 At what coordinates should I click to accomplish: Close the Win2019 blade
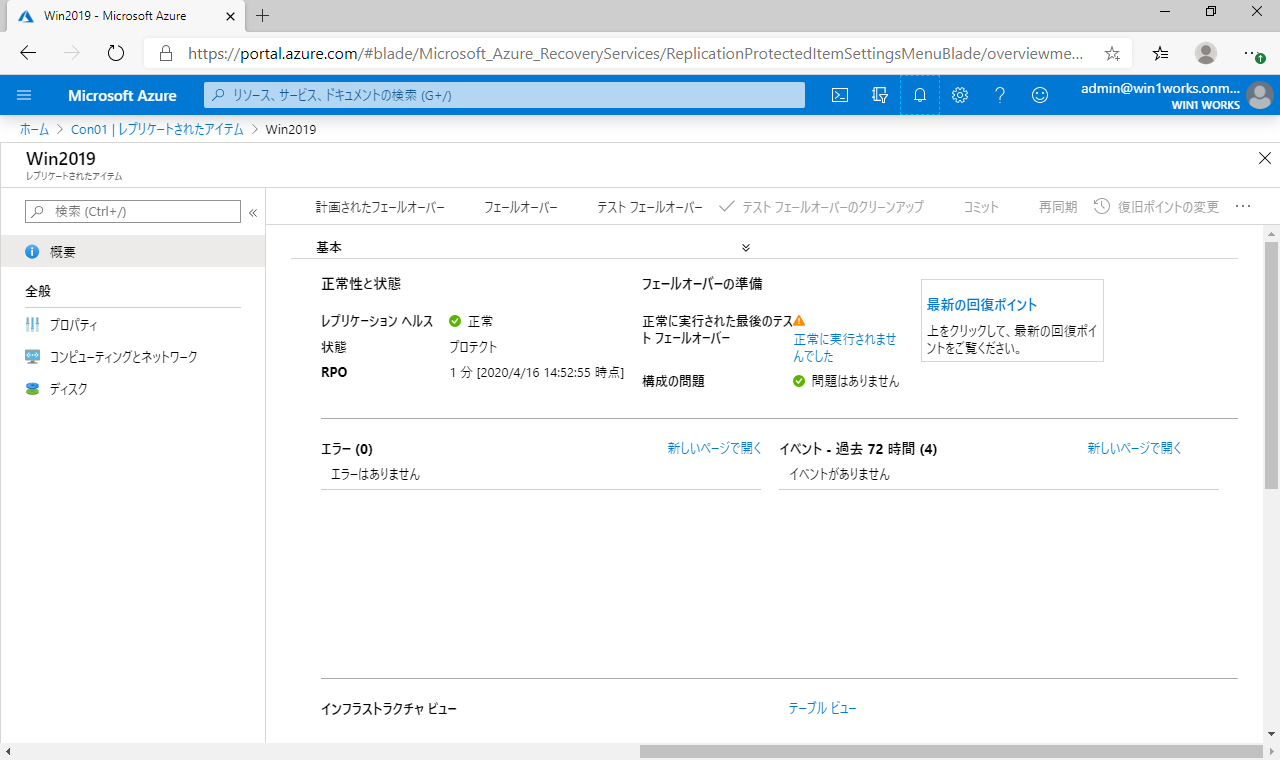point(1264,158)
